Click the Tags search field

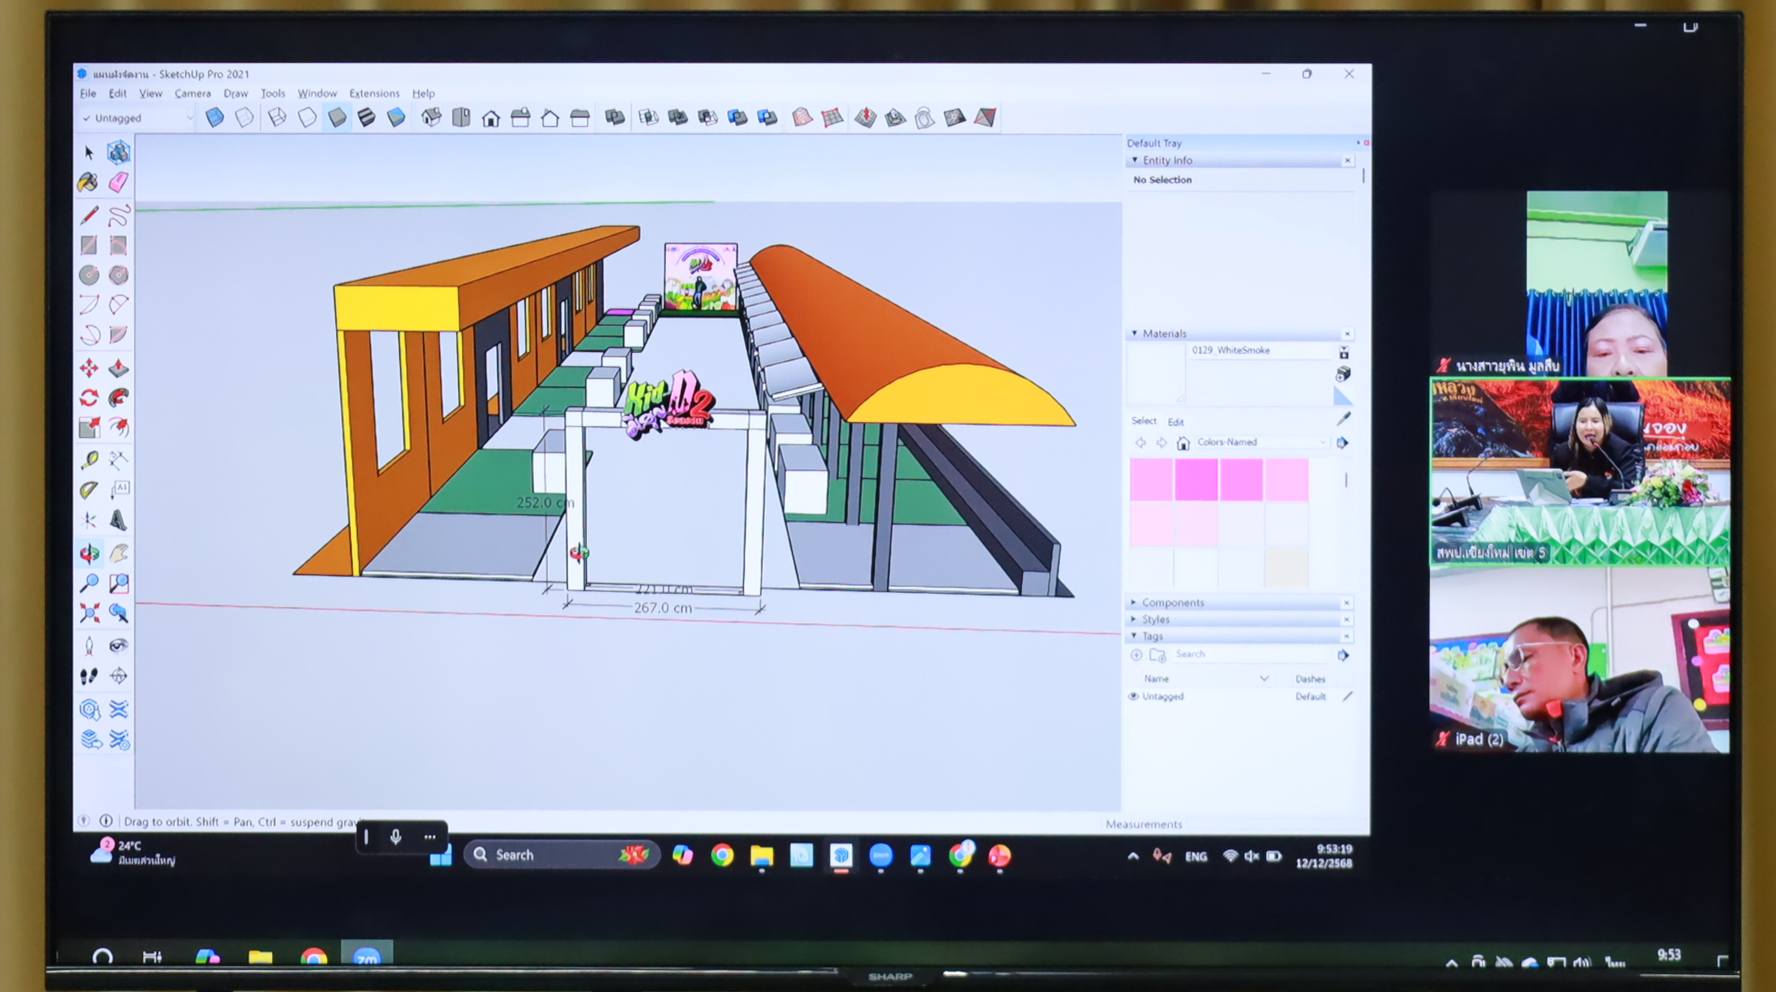[1250, 655]
